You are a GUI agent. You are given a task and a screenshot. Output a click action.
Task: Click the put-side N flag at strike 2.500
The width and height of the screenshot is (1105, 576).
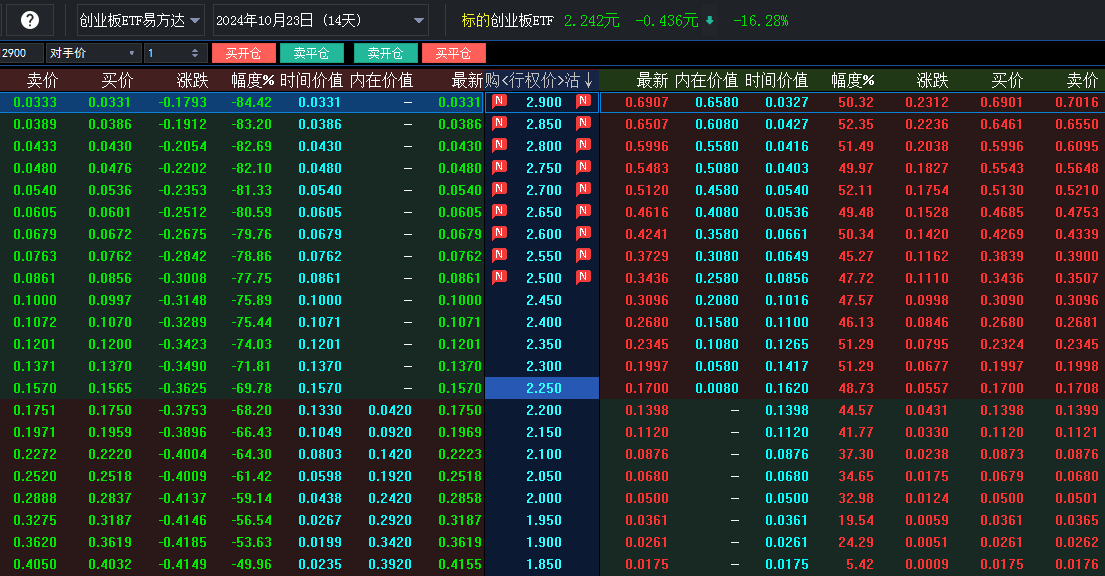pyautogui.click(x=582, y=278)
